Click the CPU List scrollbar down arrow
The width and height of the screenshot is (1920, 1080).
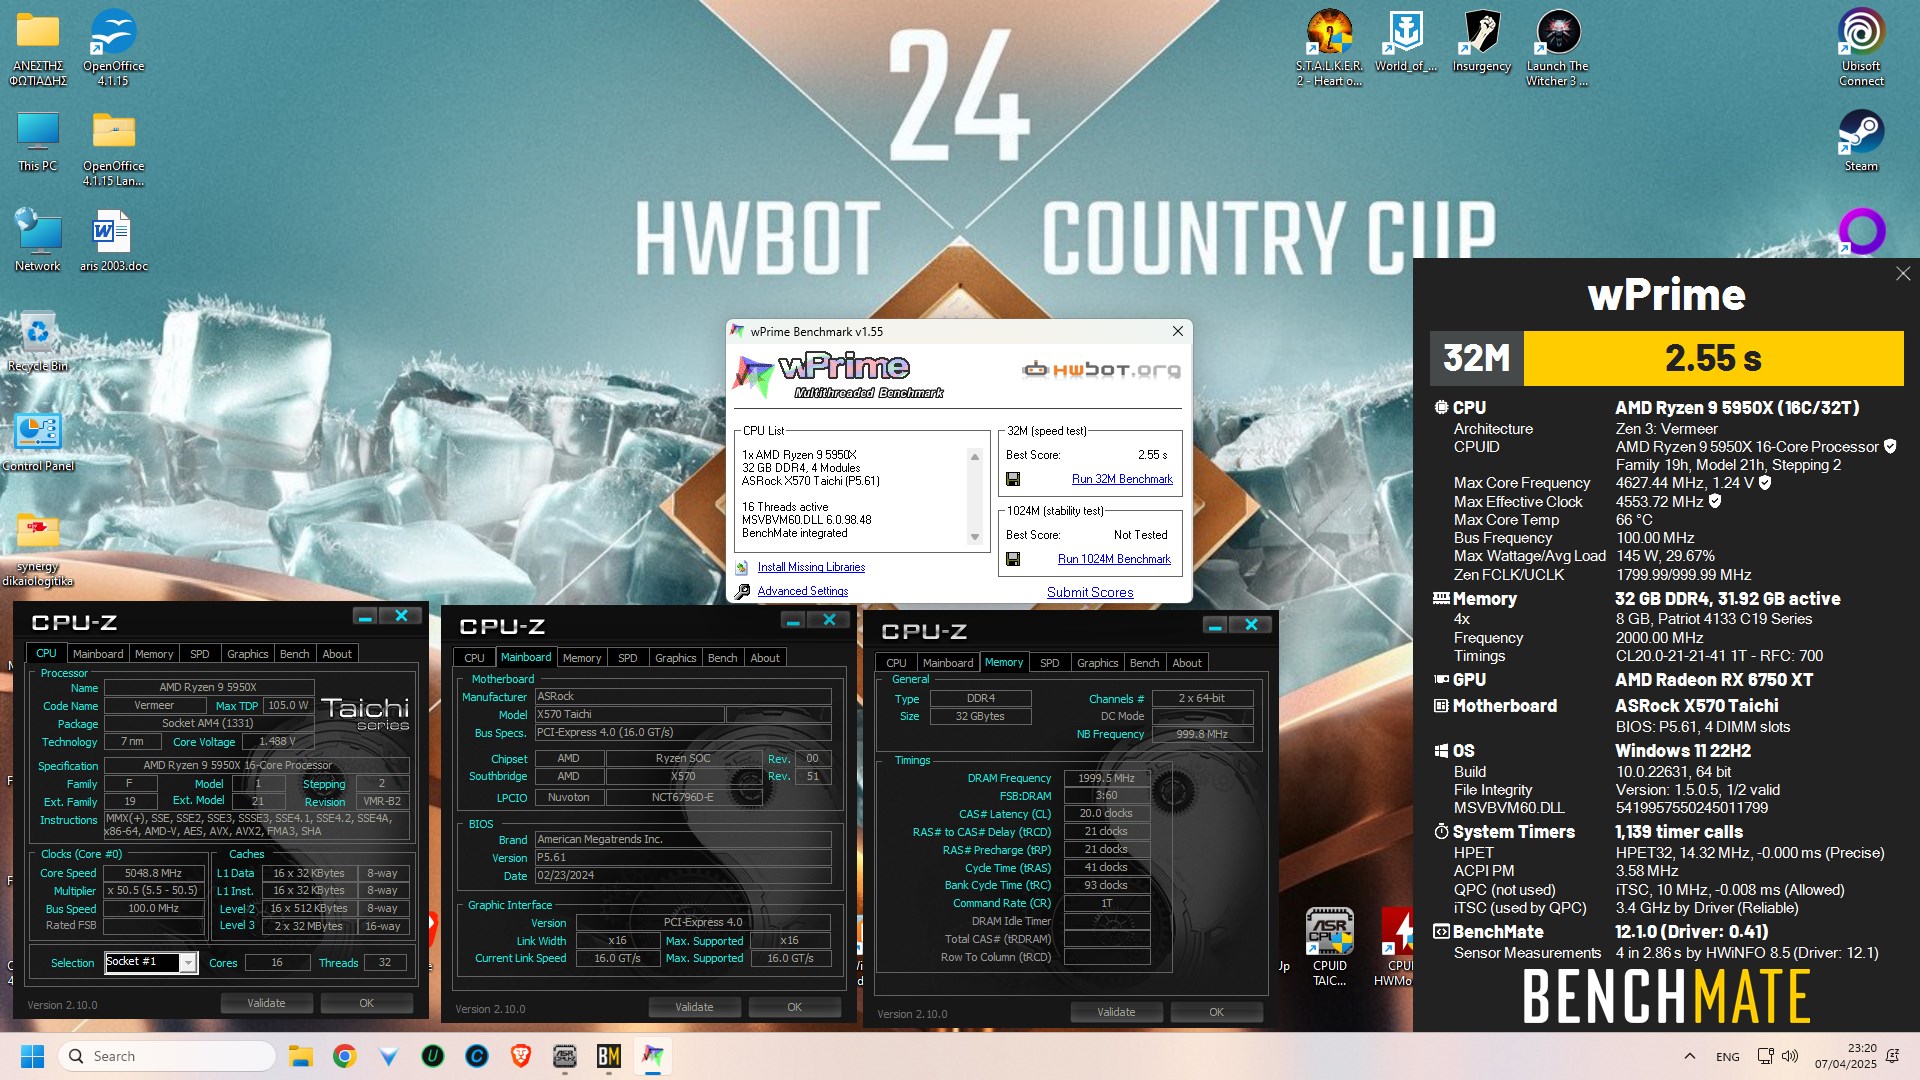(975, 537)
